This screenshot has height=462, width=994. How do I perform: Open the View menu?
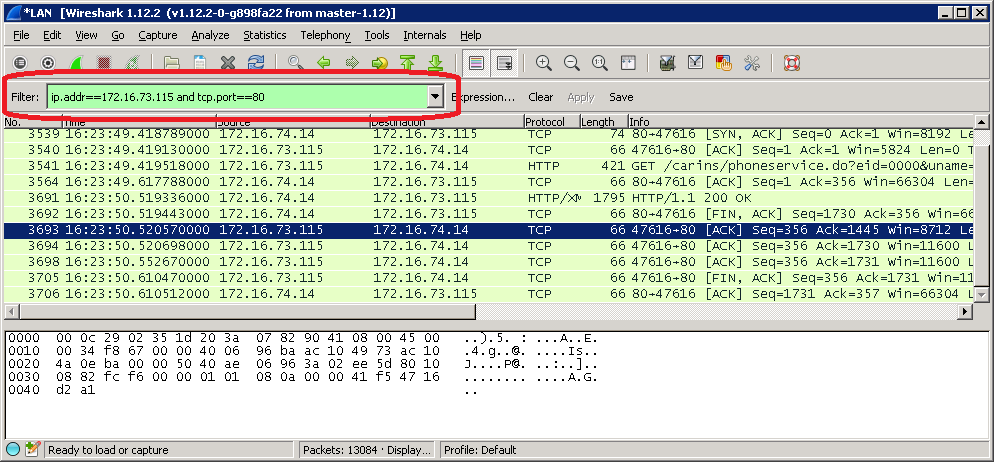86,35
